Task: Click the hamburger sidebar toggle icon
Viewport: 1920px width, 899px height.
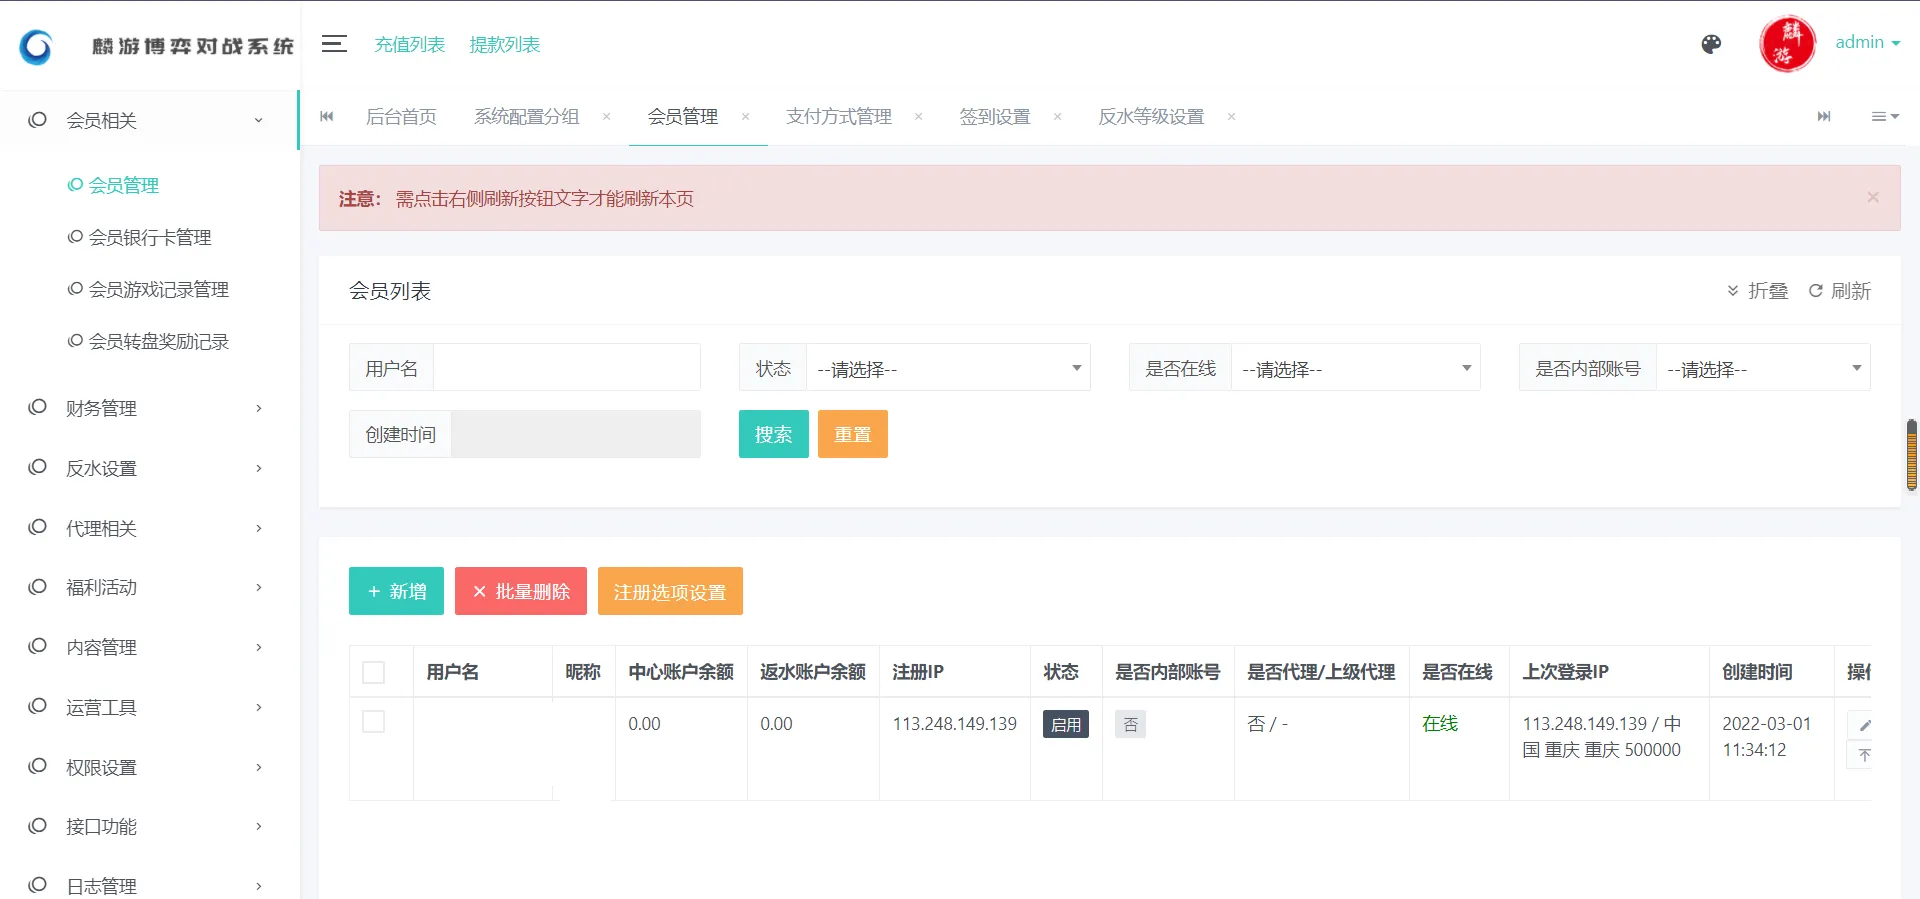Action: 334,44
